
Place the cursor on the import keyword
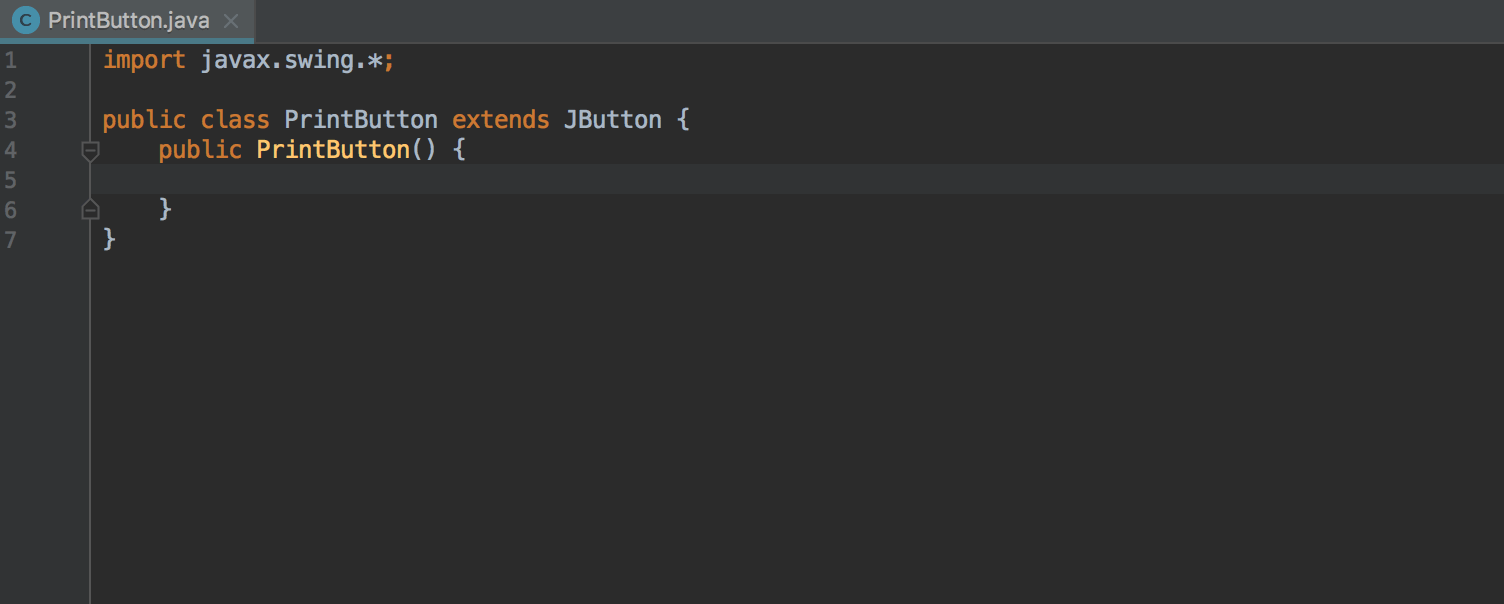(144, 60)
